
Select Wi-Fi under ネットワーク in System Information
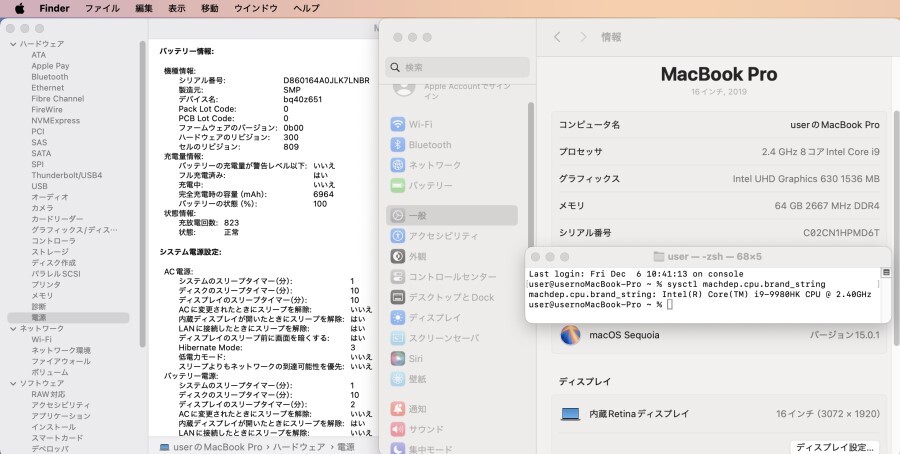(41, 339)
